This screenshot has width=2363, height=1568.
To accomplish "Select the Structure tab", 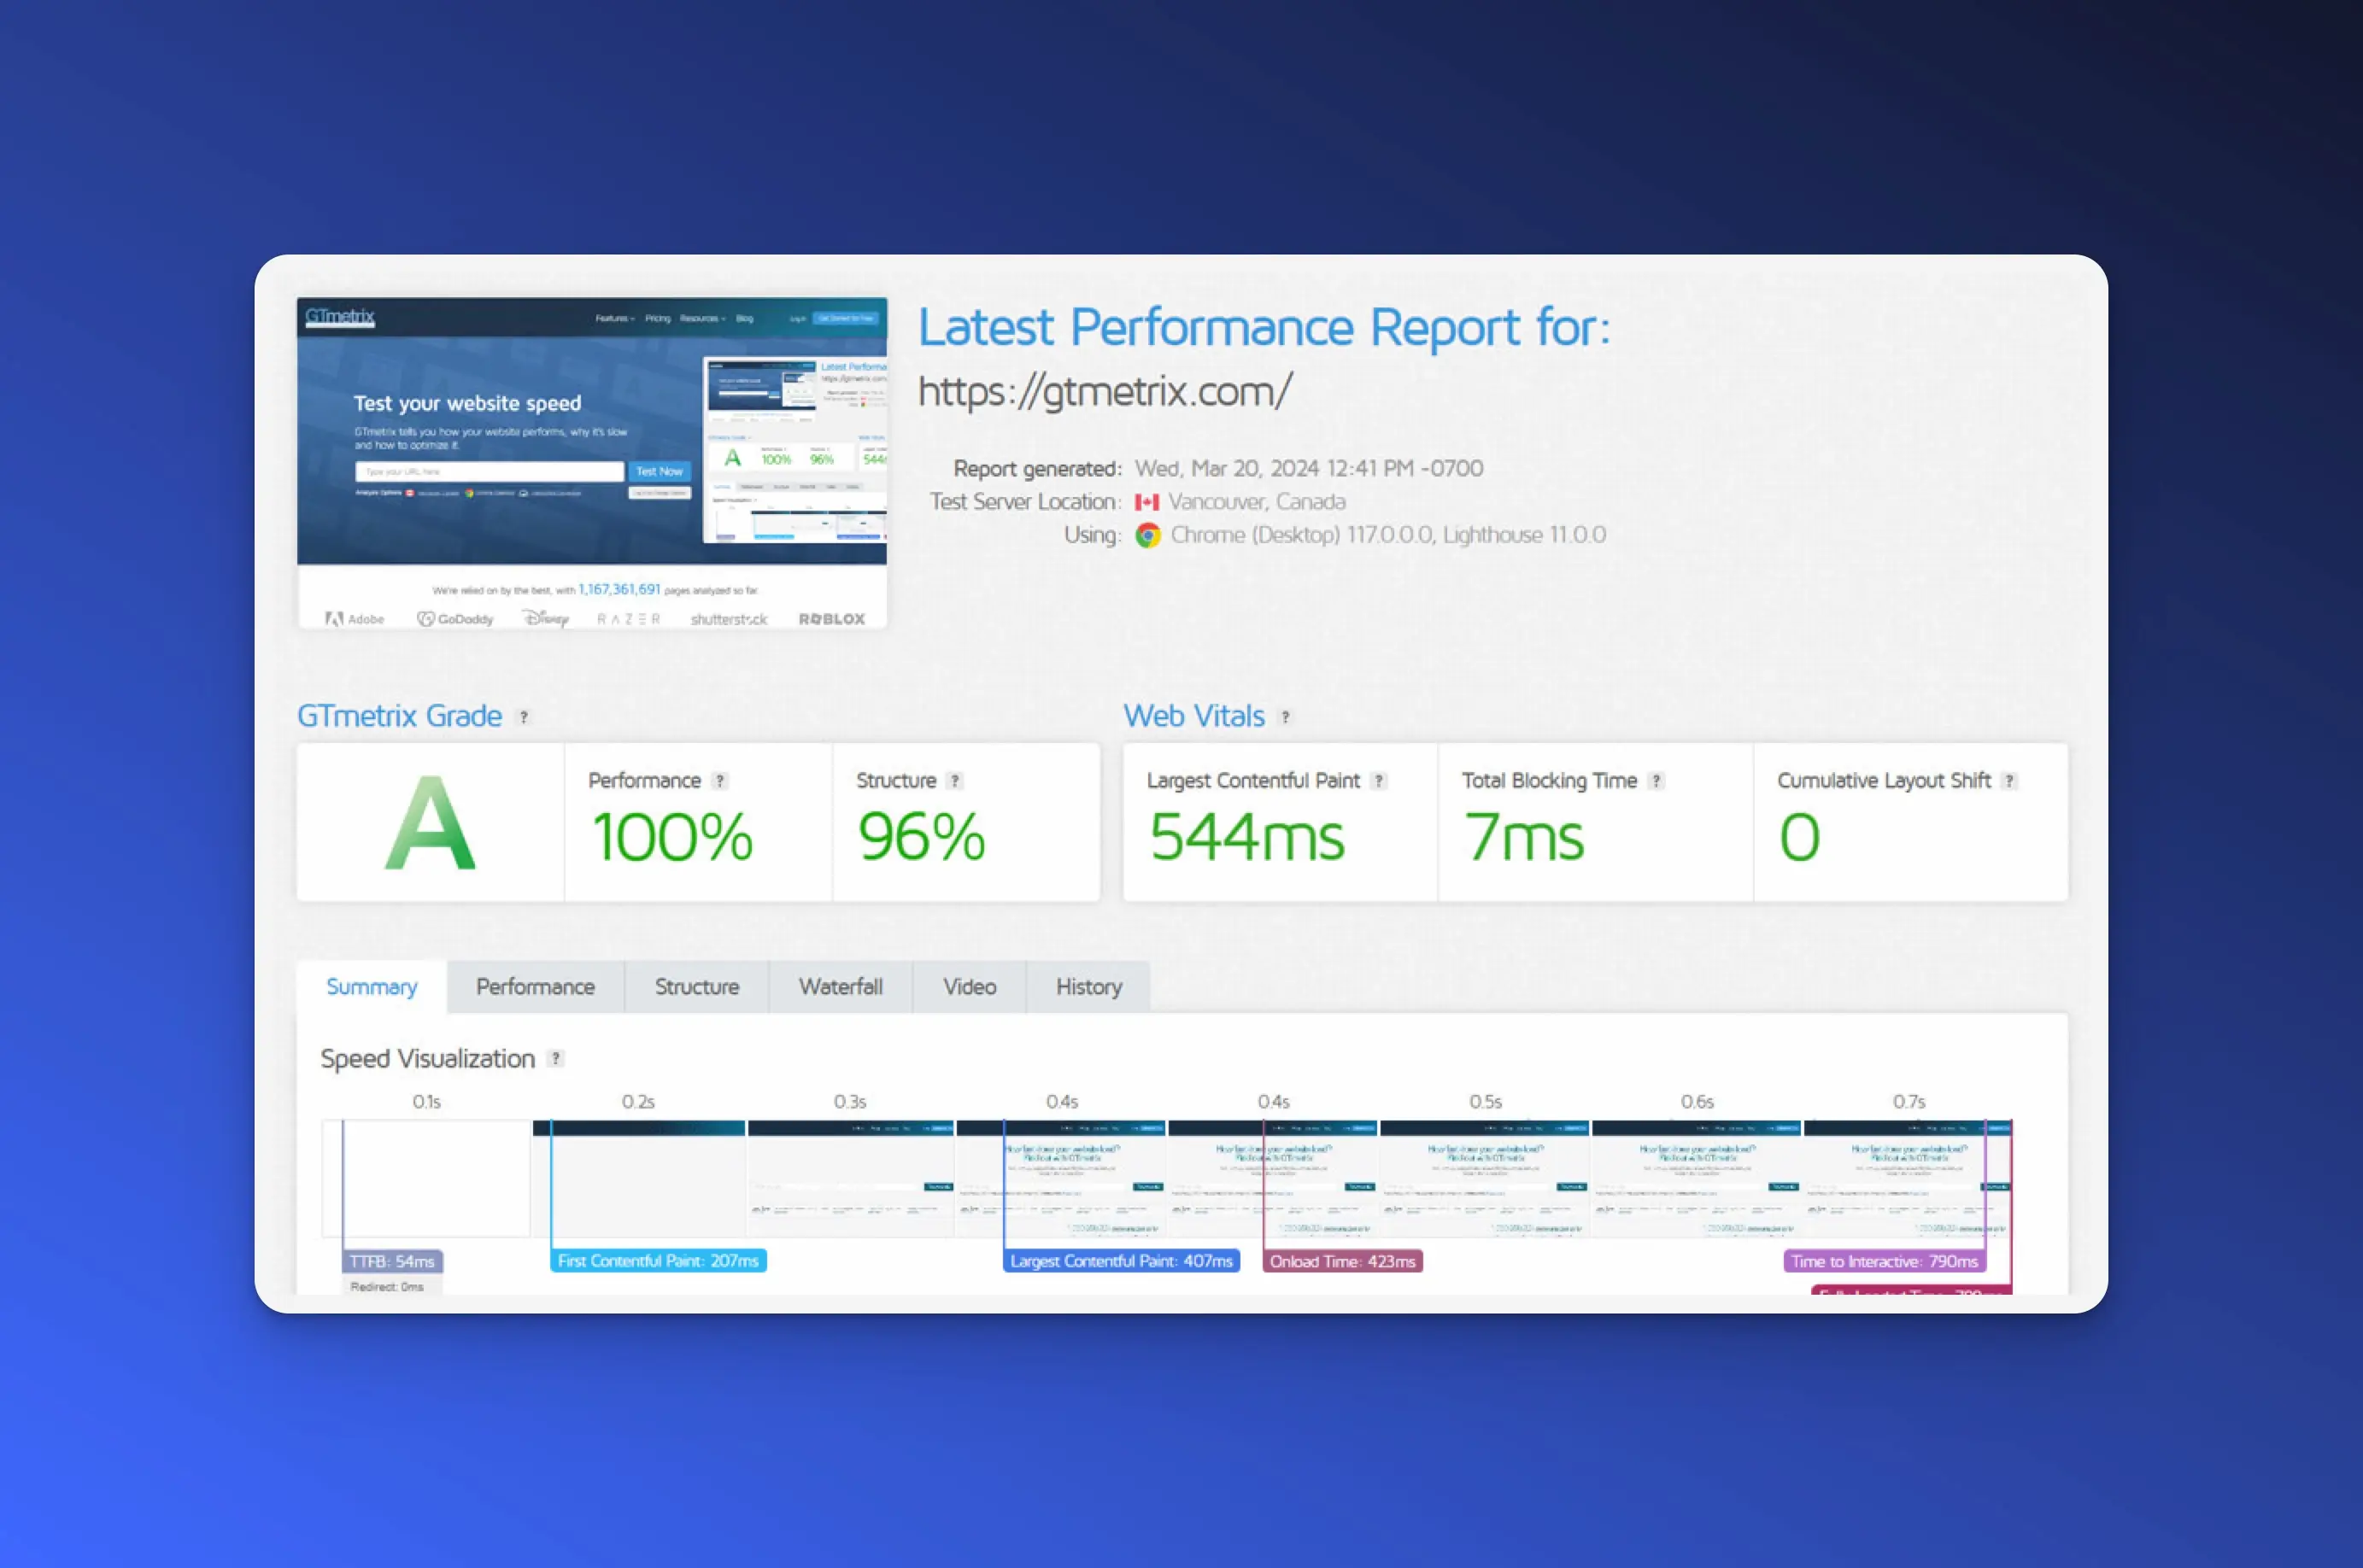I will [x=697, y=987].
